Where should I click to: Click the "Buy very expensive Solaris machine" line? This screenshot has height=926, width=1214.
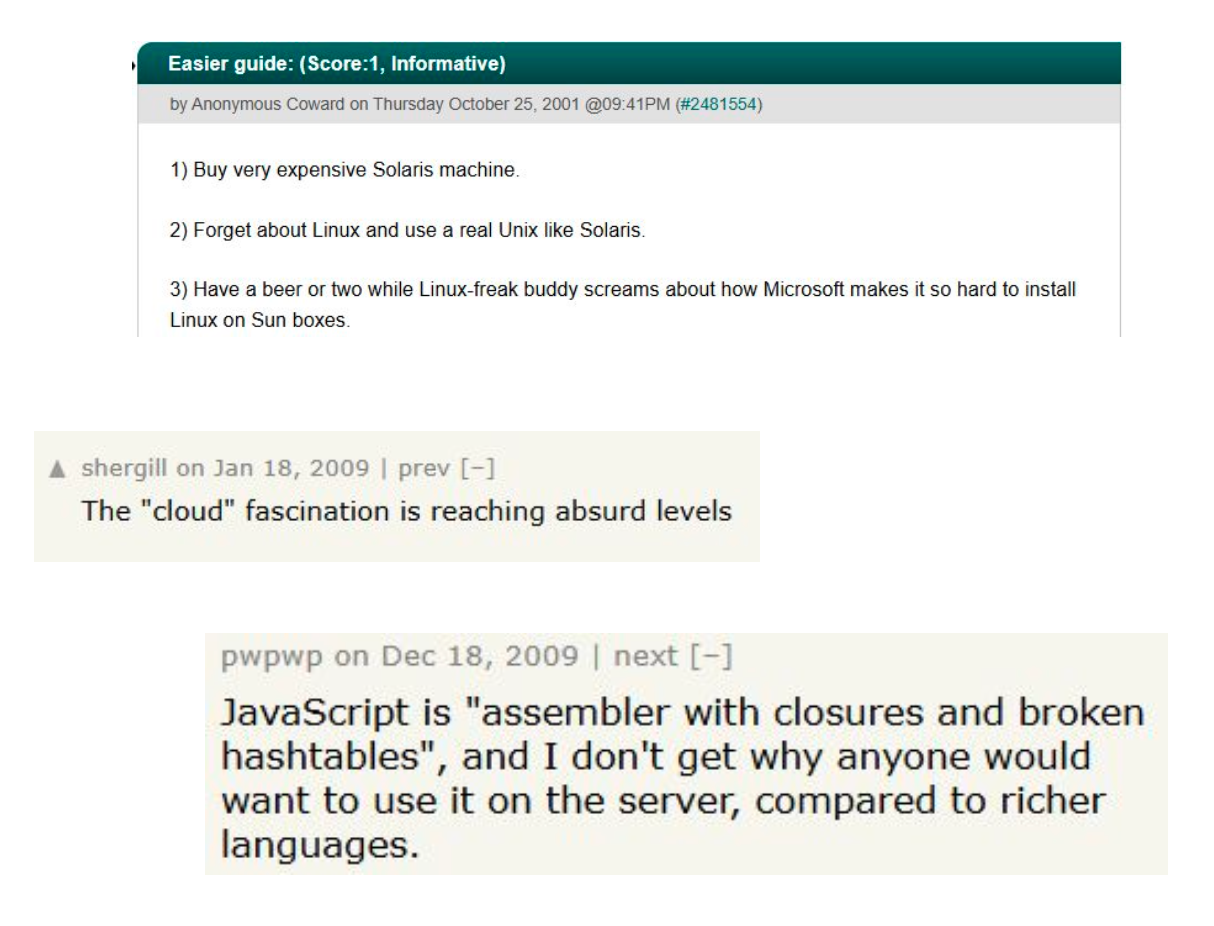[345, 171]
